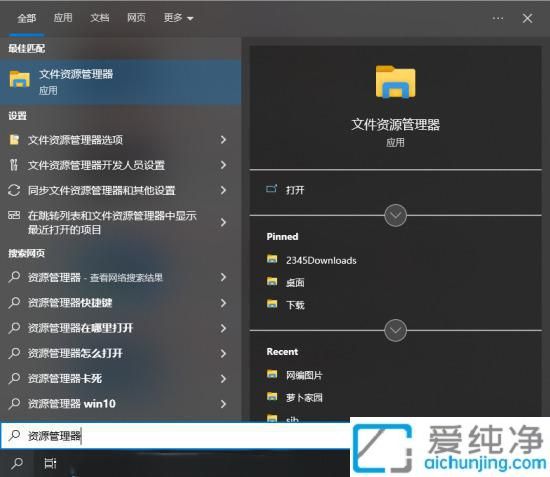Expand 同步文件资源管理器和其他设置 arrow
The width and height of the screenshot is (550, 477).
(223, 190)
